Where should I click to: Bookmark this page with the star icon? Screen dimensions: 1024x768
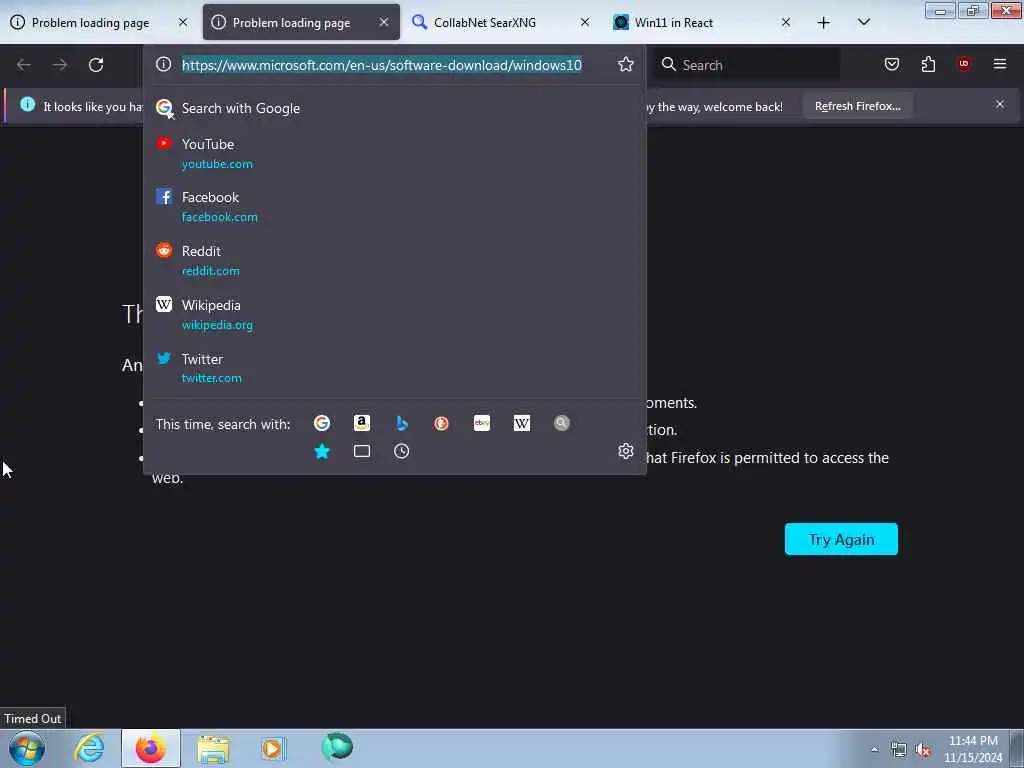point(626,64)
